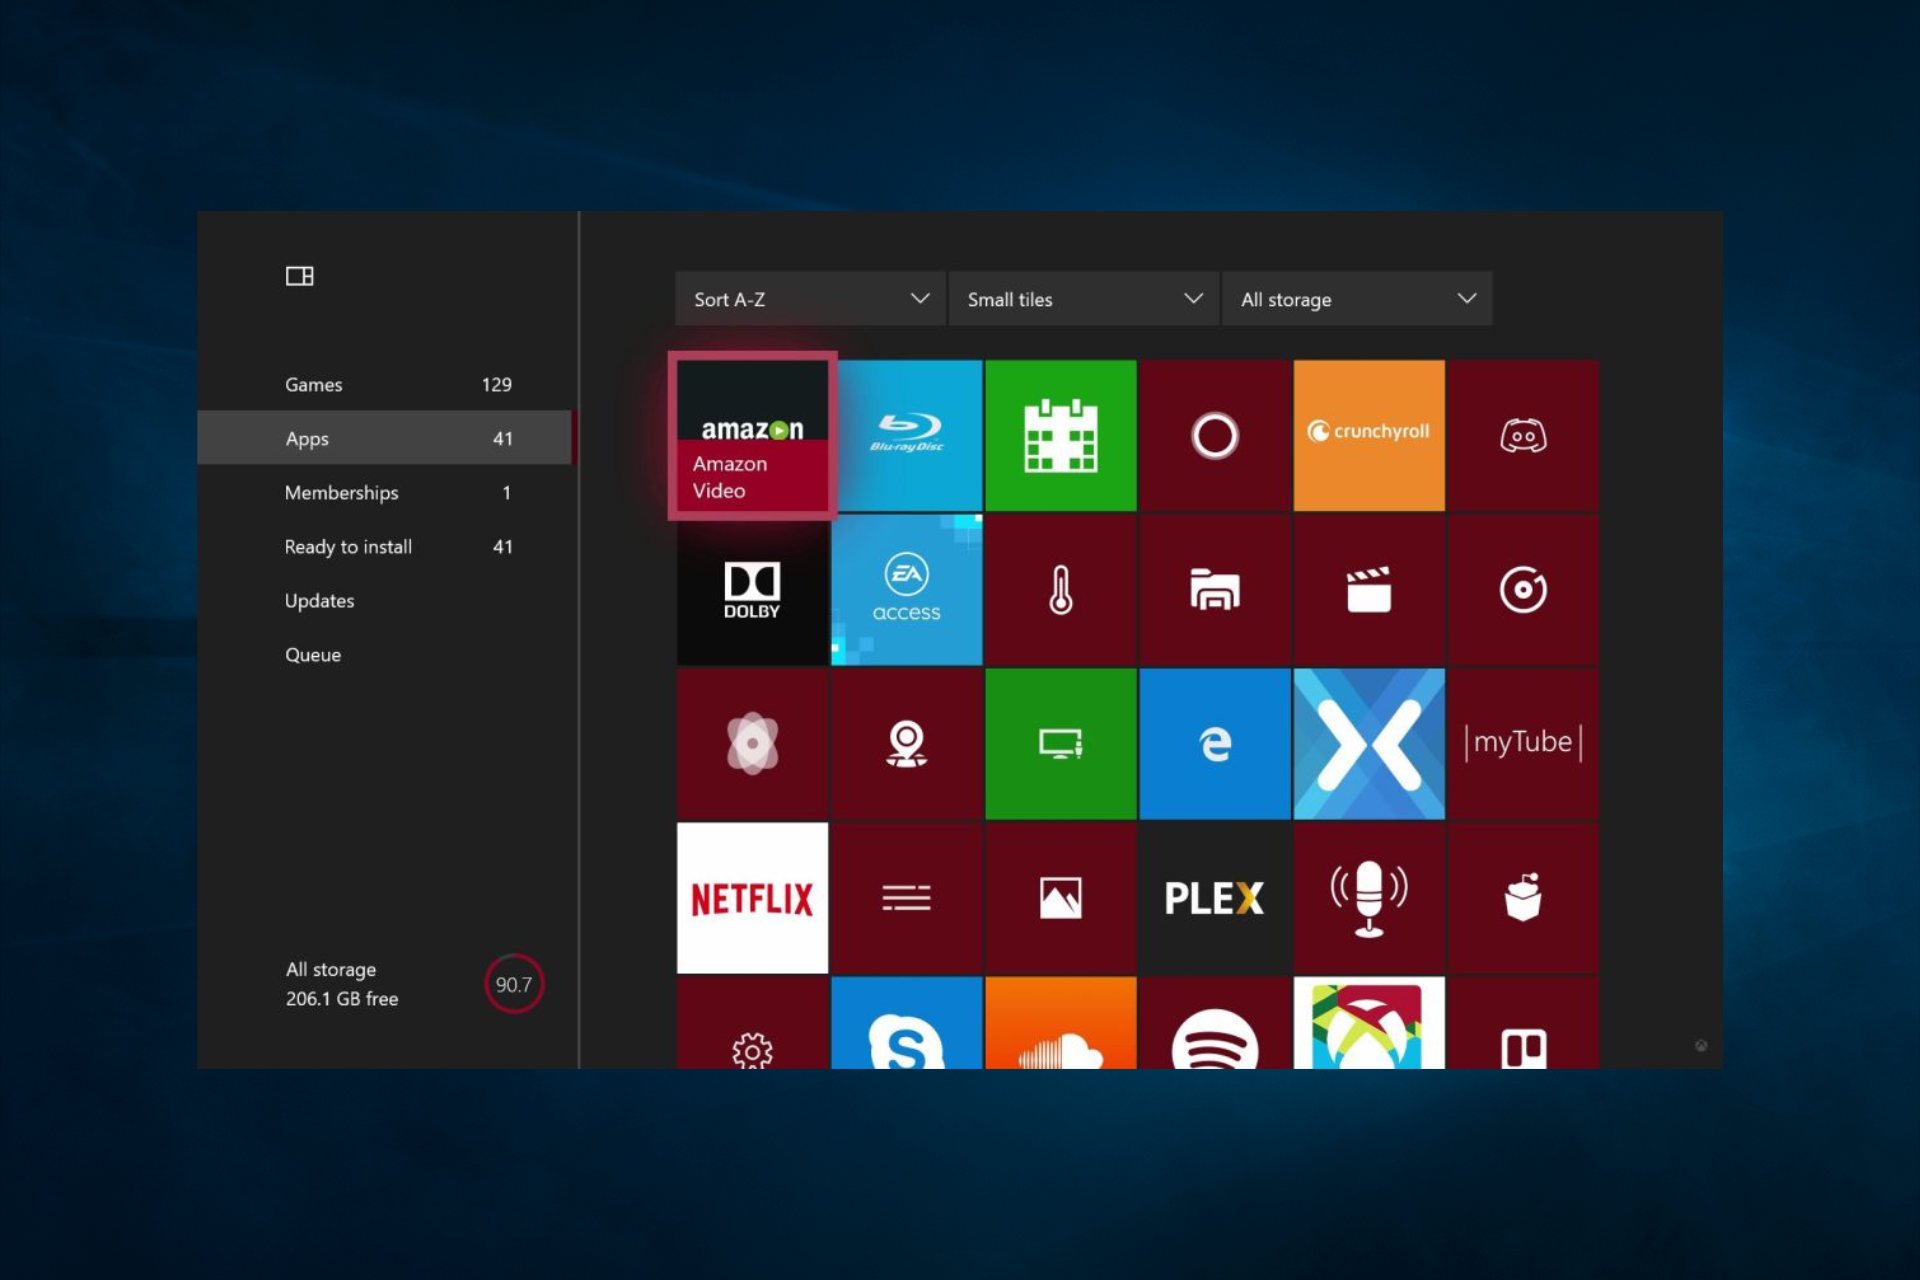Open the green calendar app tile
The image size is (1920, 1280).
1060,435
